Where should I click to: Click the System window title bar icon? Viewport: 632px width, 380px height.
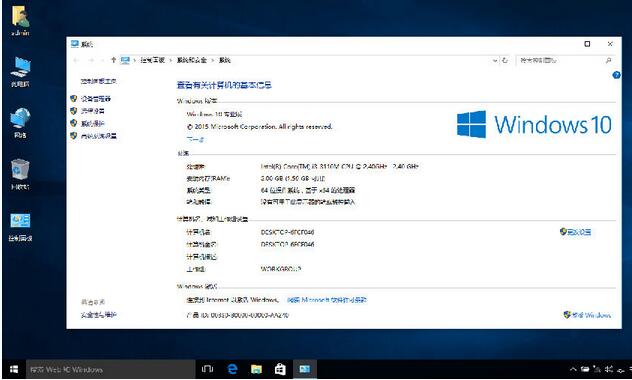pos(75,44)
